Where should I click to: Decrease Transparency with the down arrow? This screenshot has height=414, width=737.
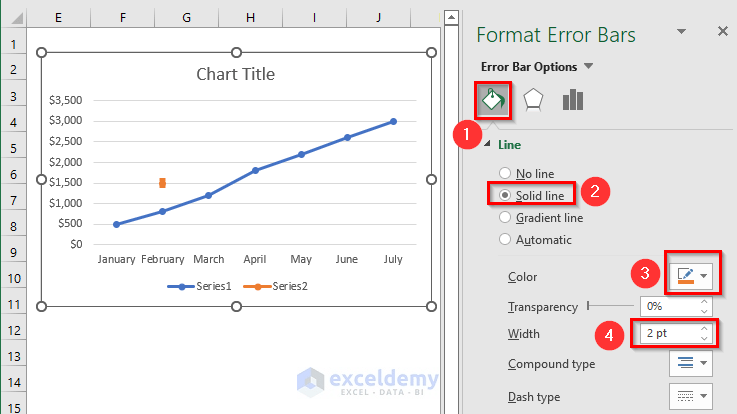704,311
